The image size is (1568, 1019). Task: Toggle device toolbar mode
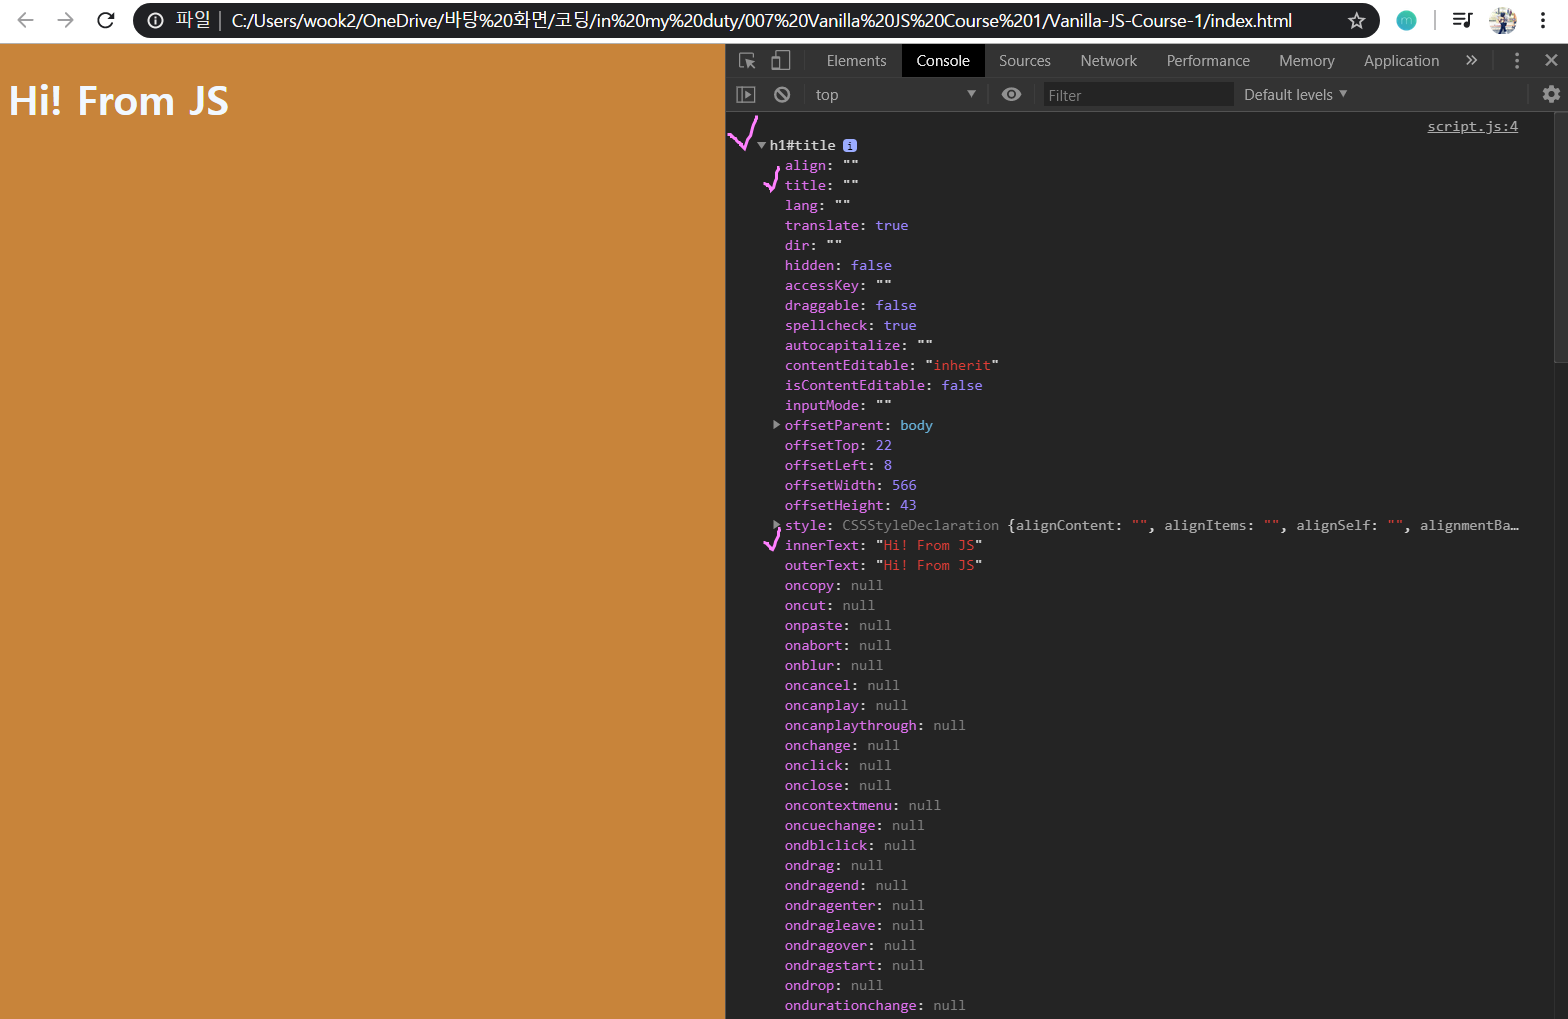tap(781, 61)
